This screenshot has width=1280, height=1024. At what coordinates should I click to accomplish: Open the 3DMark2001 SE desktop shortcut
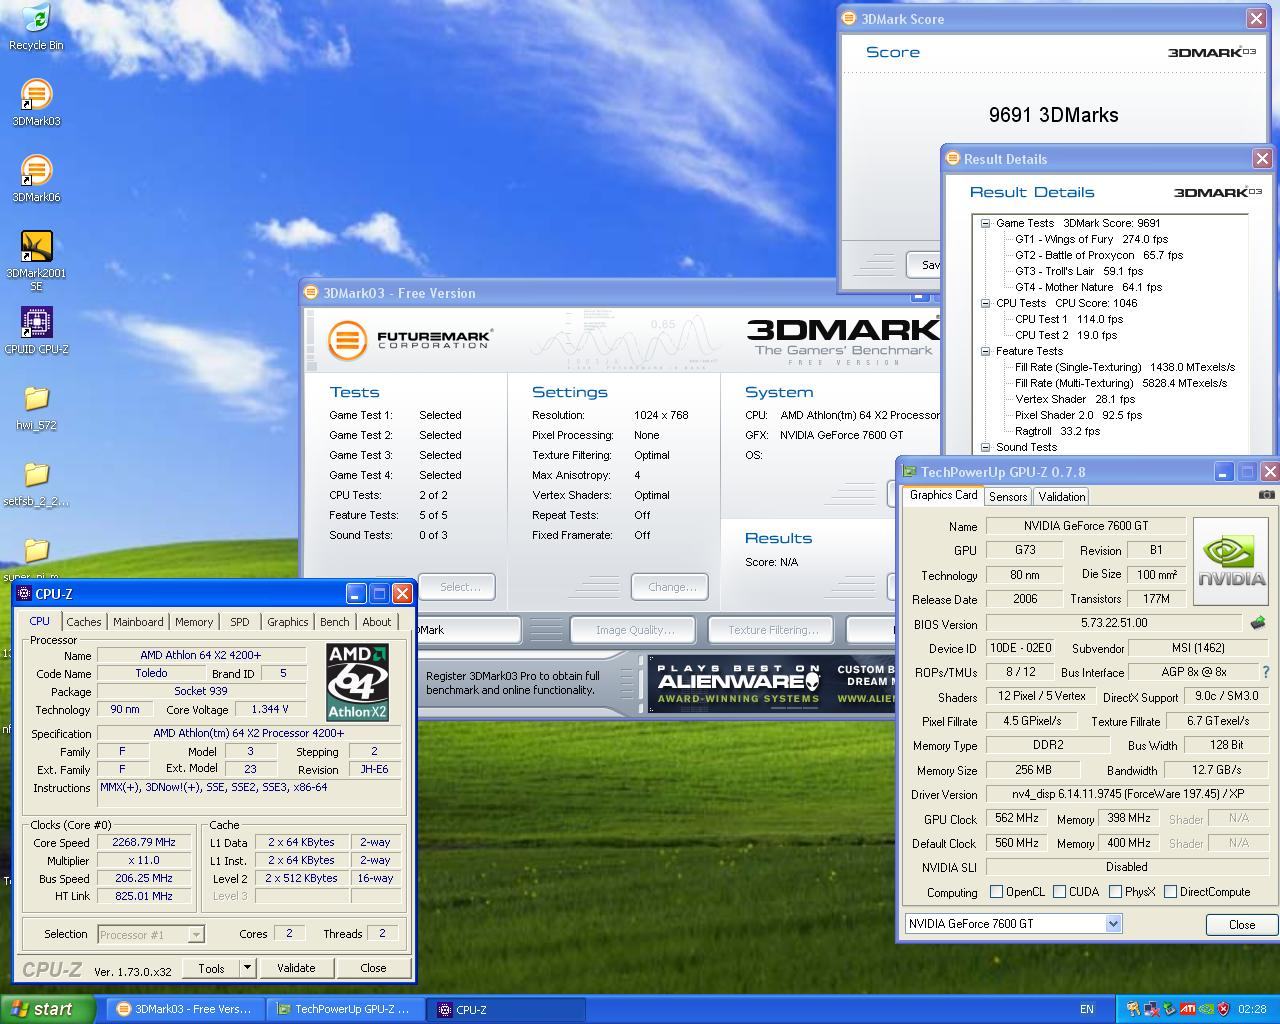coord(36,260)
